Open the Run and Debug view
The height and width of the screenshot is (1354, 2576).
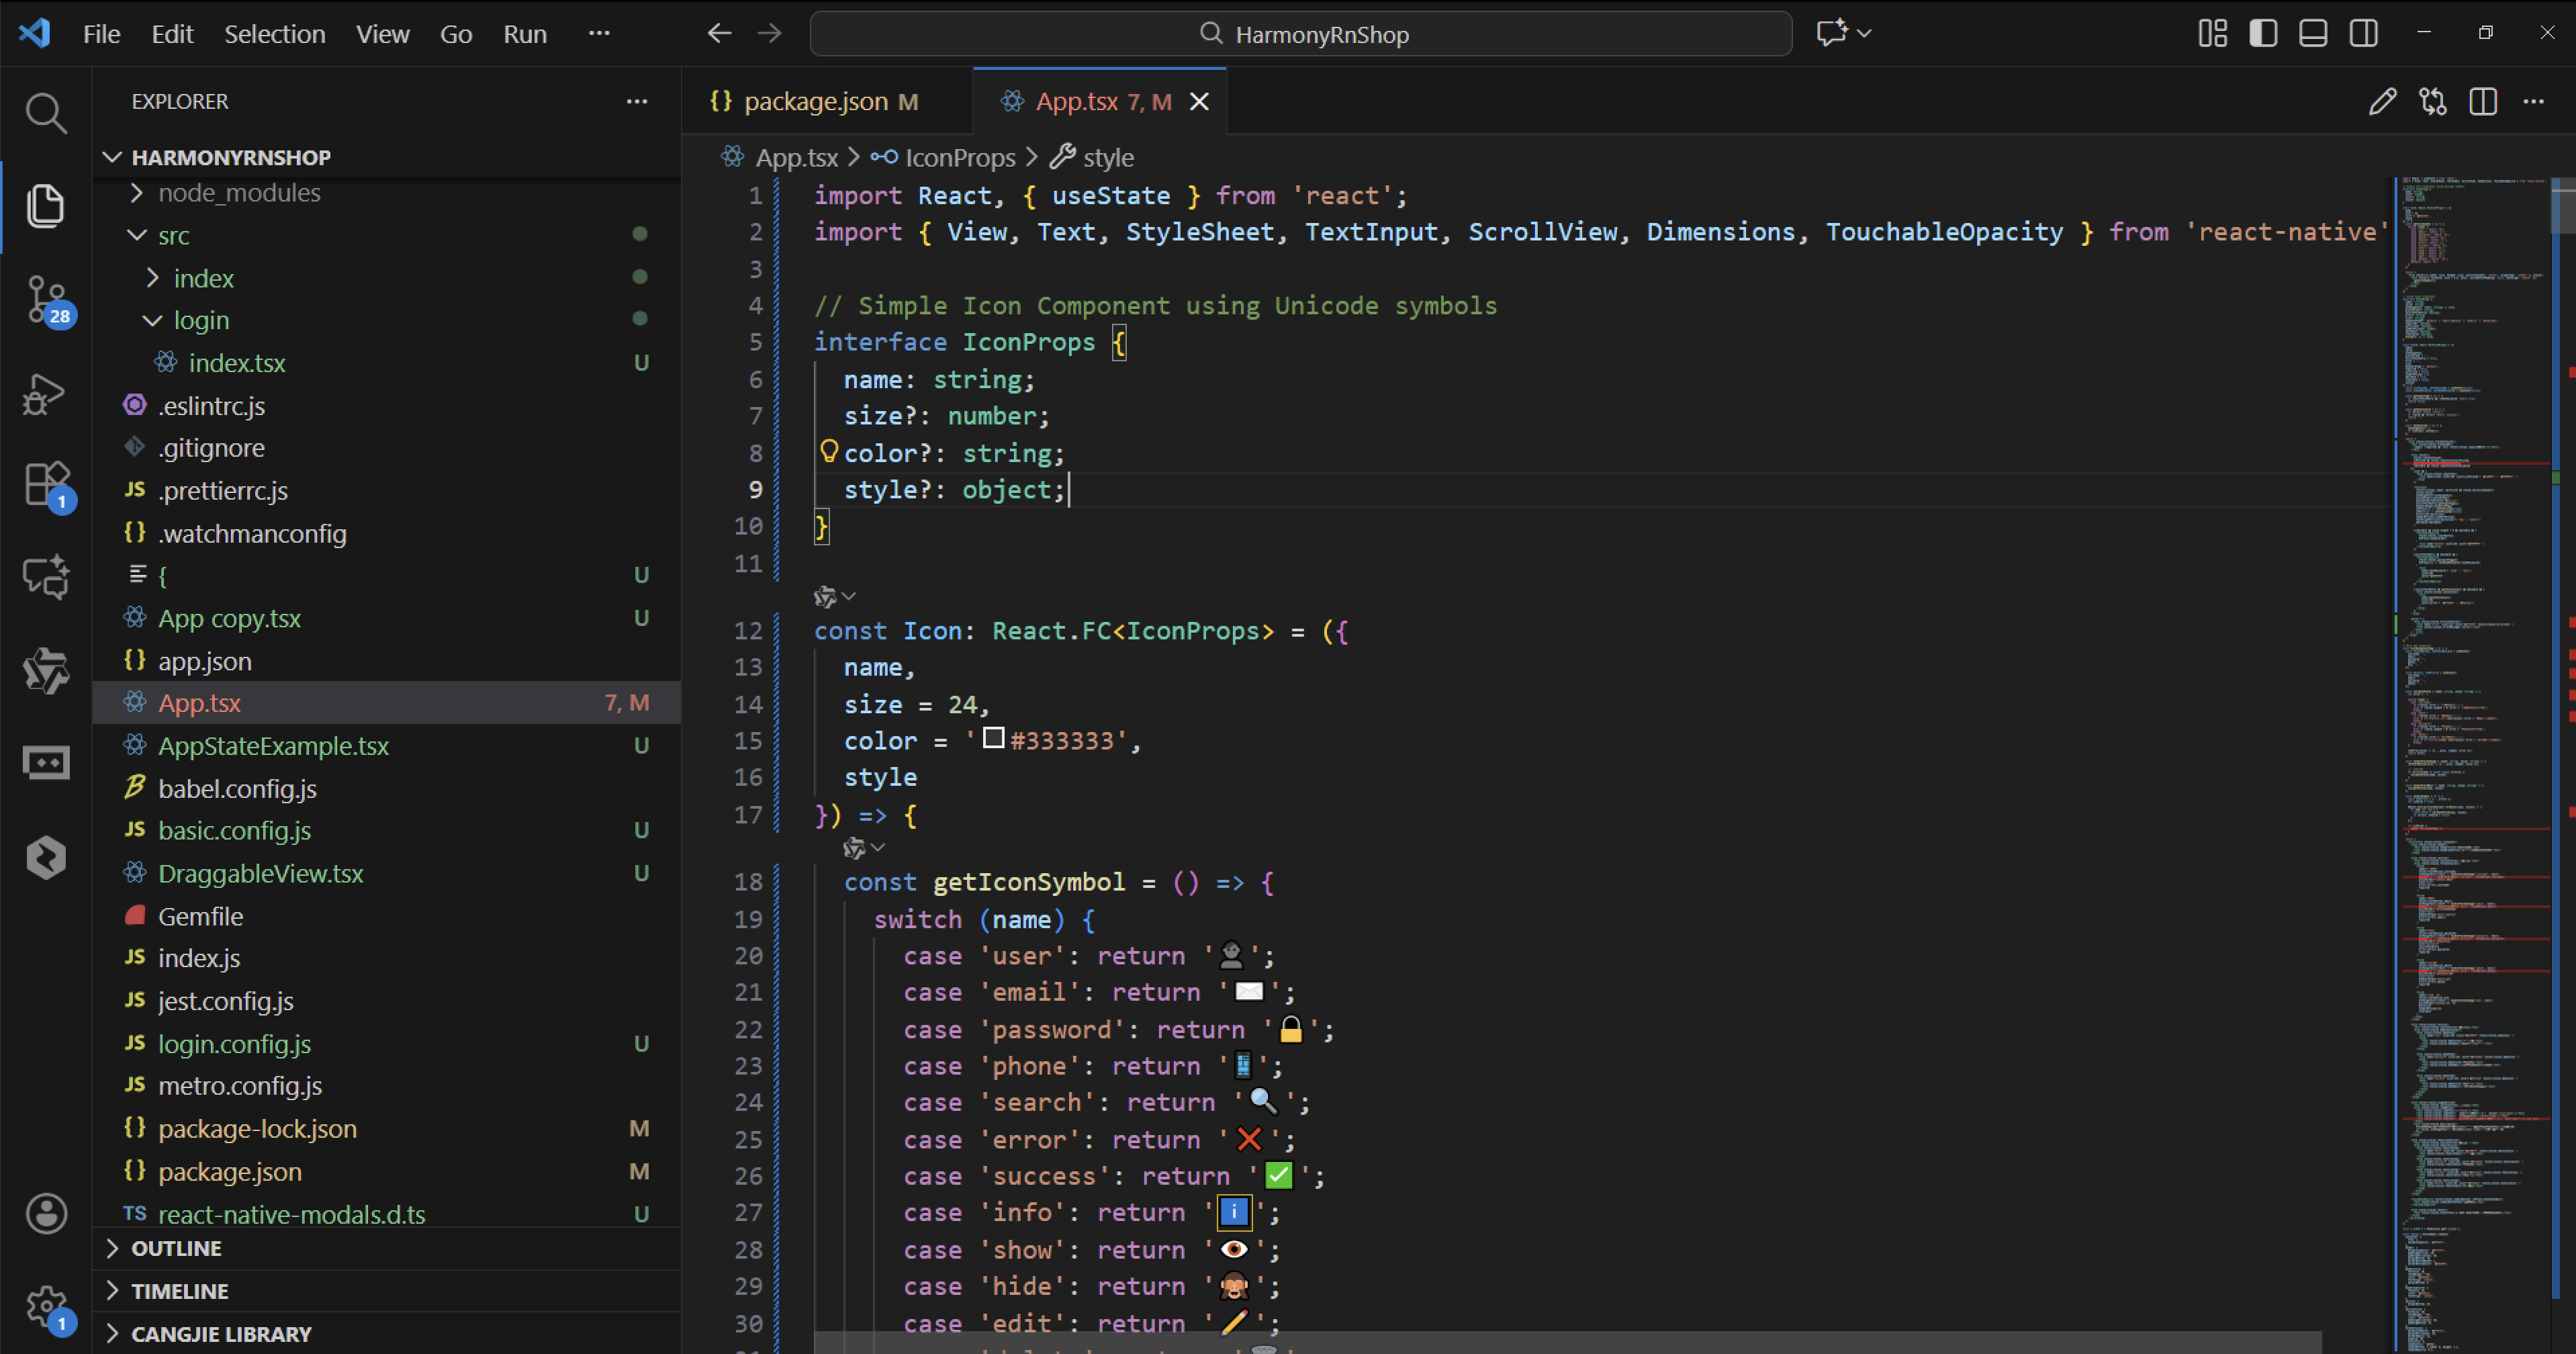(x=45, y=393)
